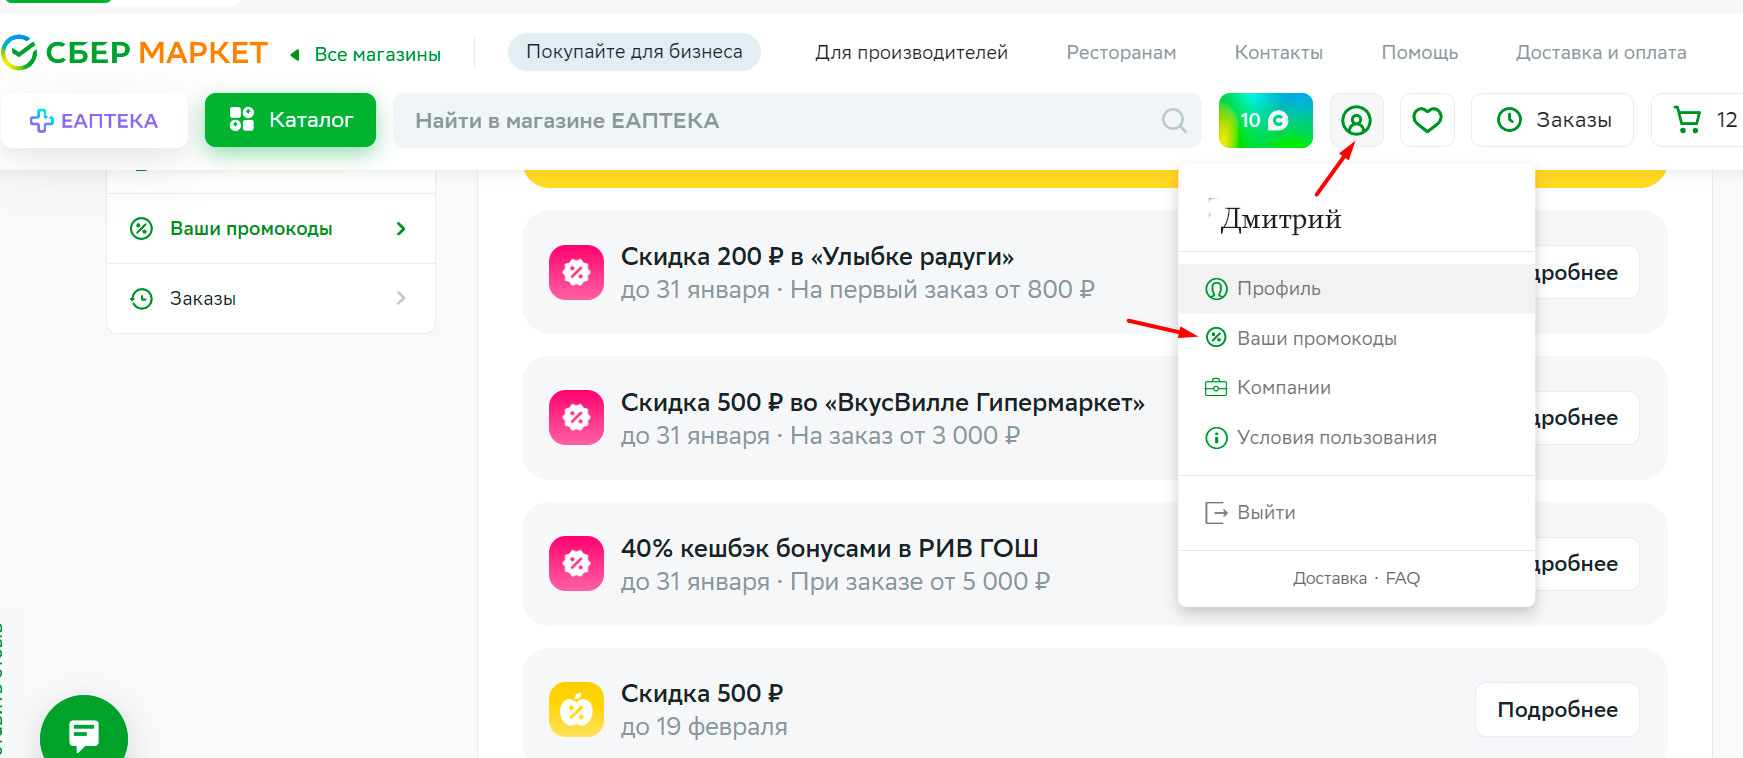Open Контакты page

(1278, 52)
